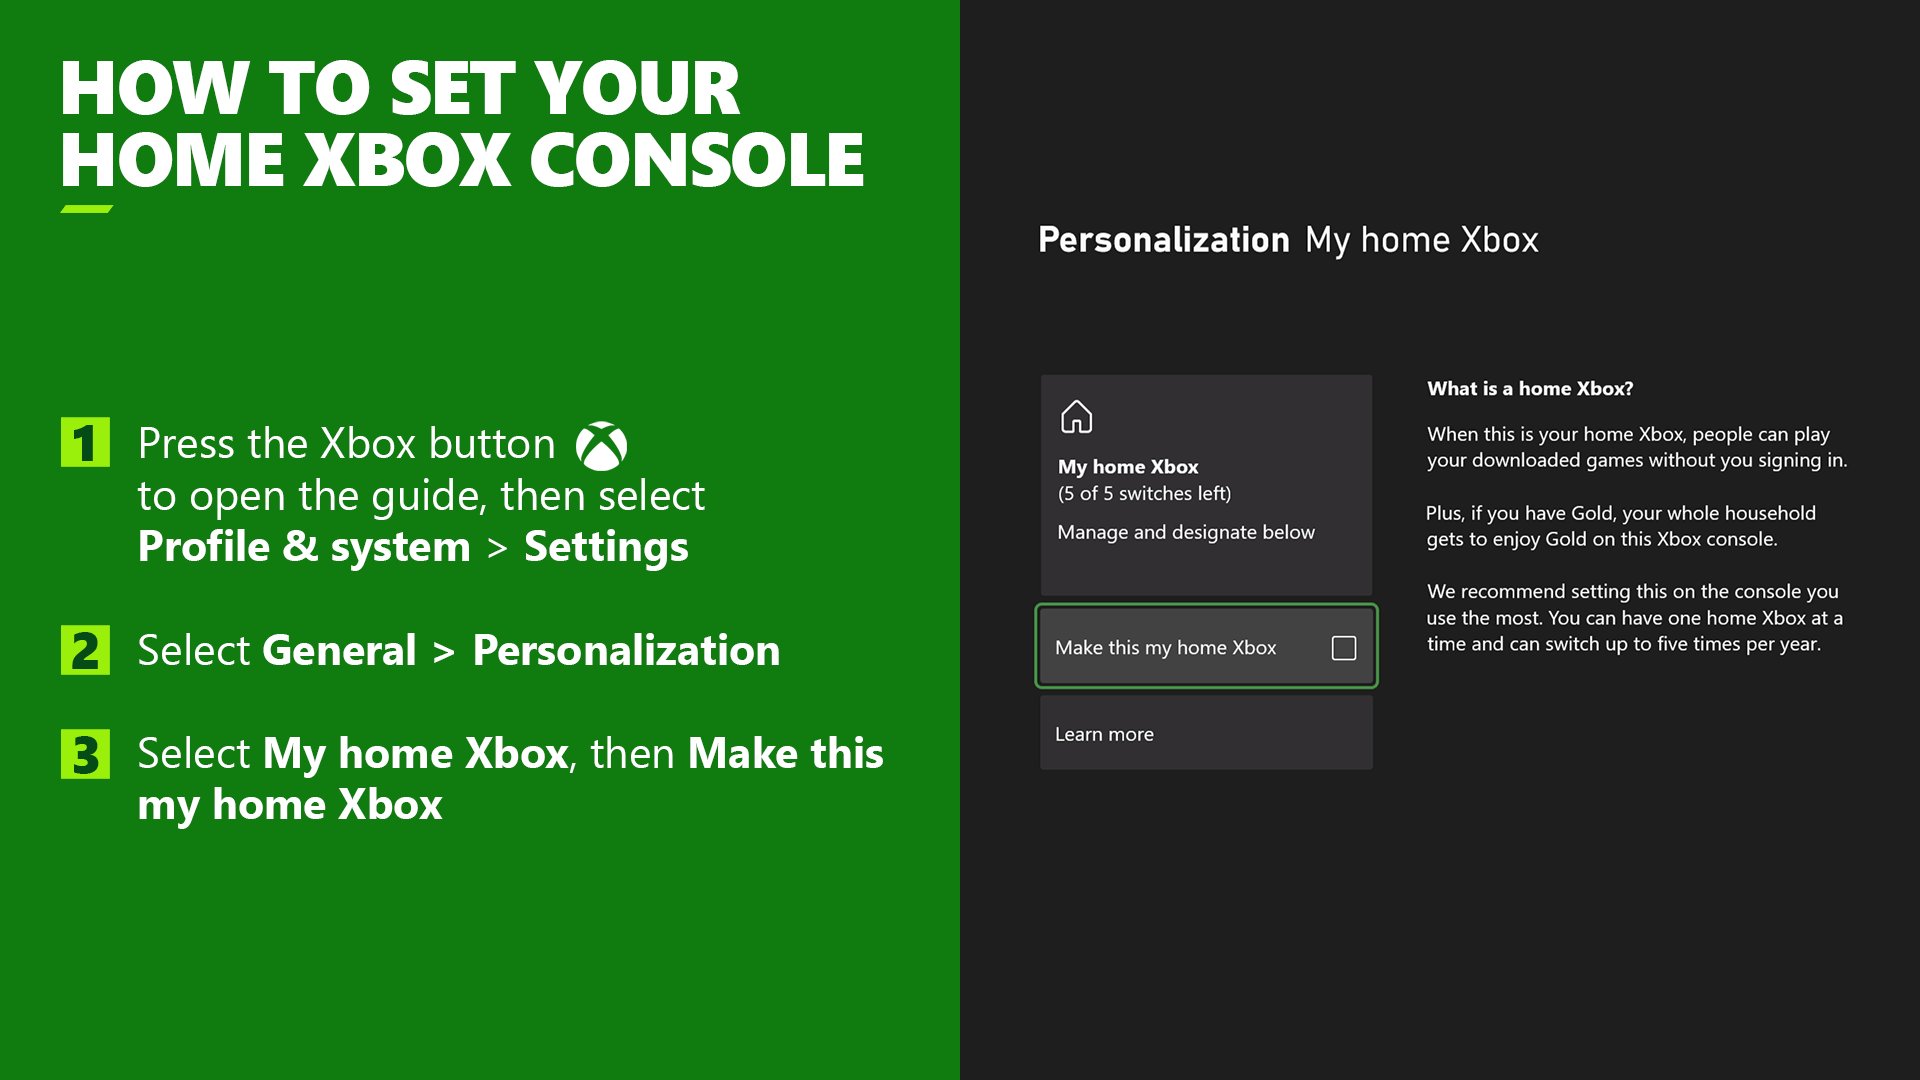Image resolution: width=1920 pixels, height=1080 pixels.
Task: Click the 'My home Xbox' page title
Action: [x=1421, y=240]
